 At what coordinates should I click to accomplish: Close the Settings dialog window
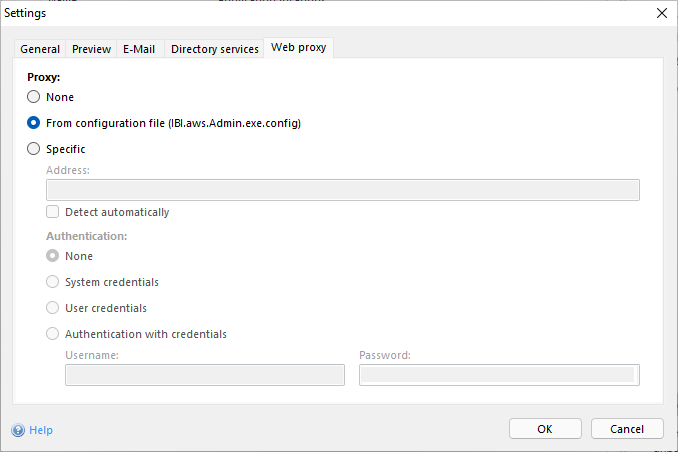661,13
